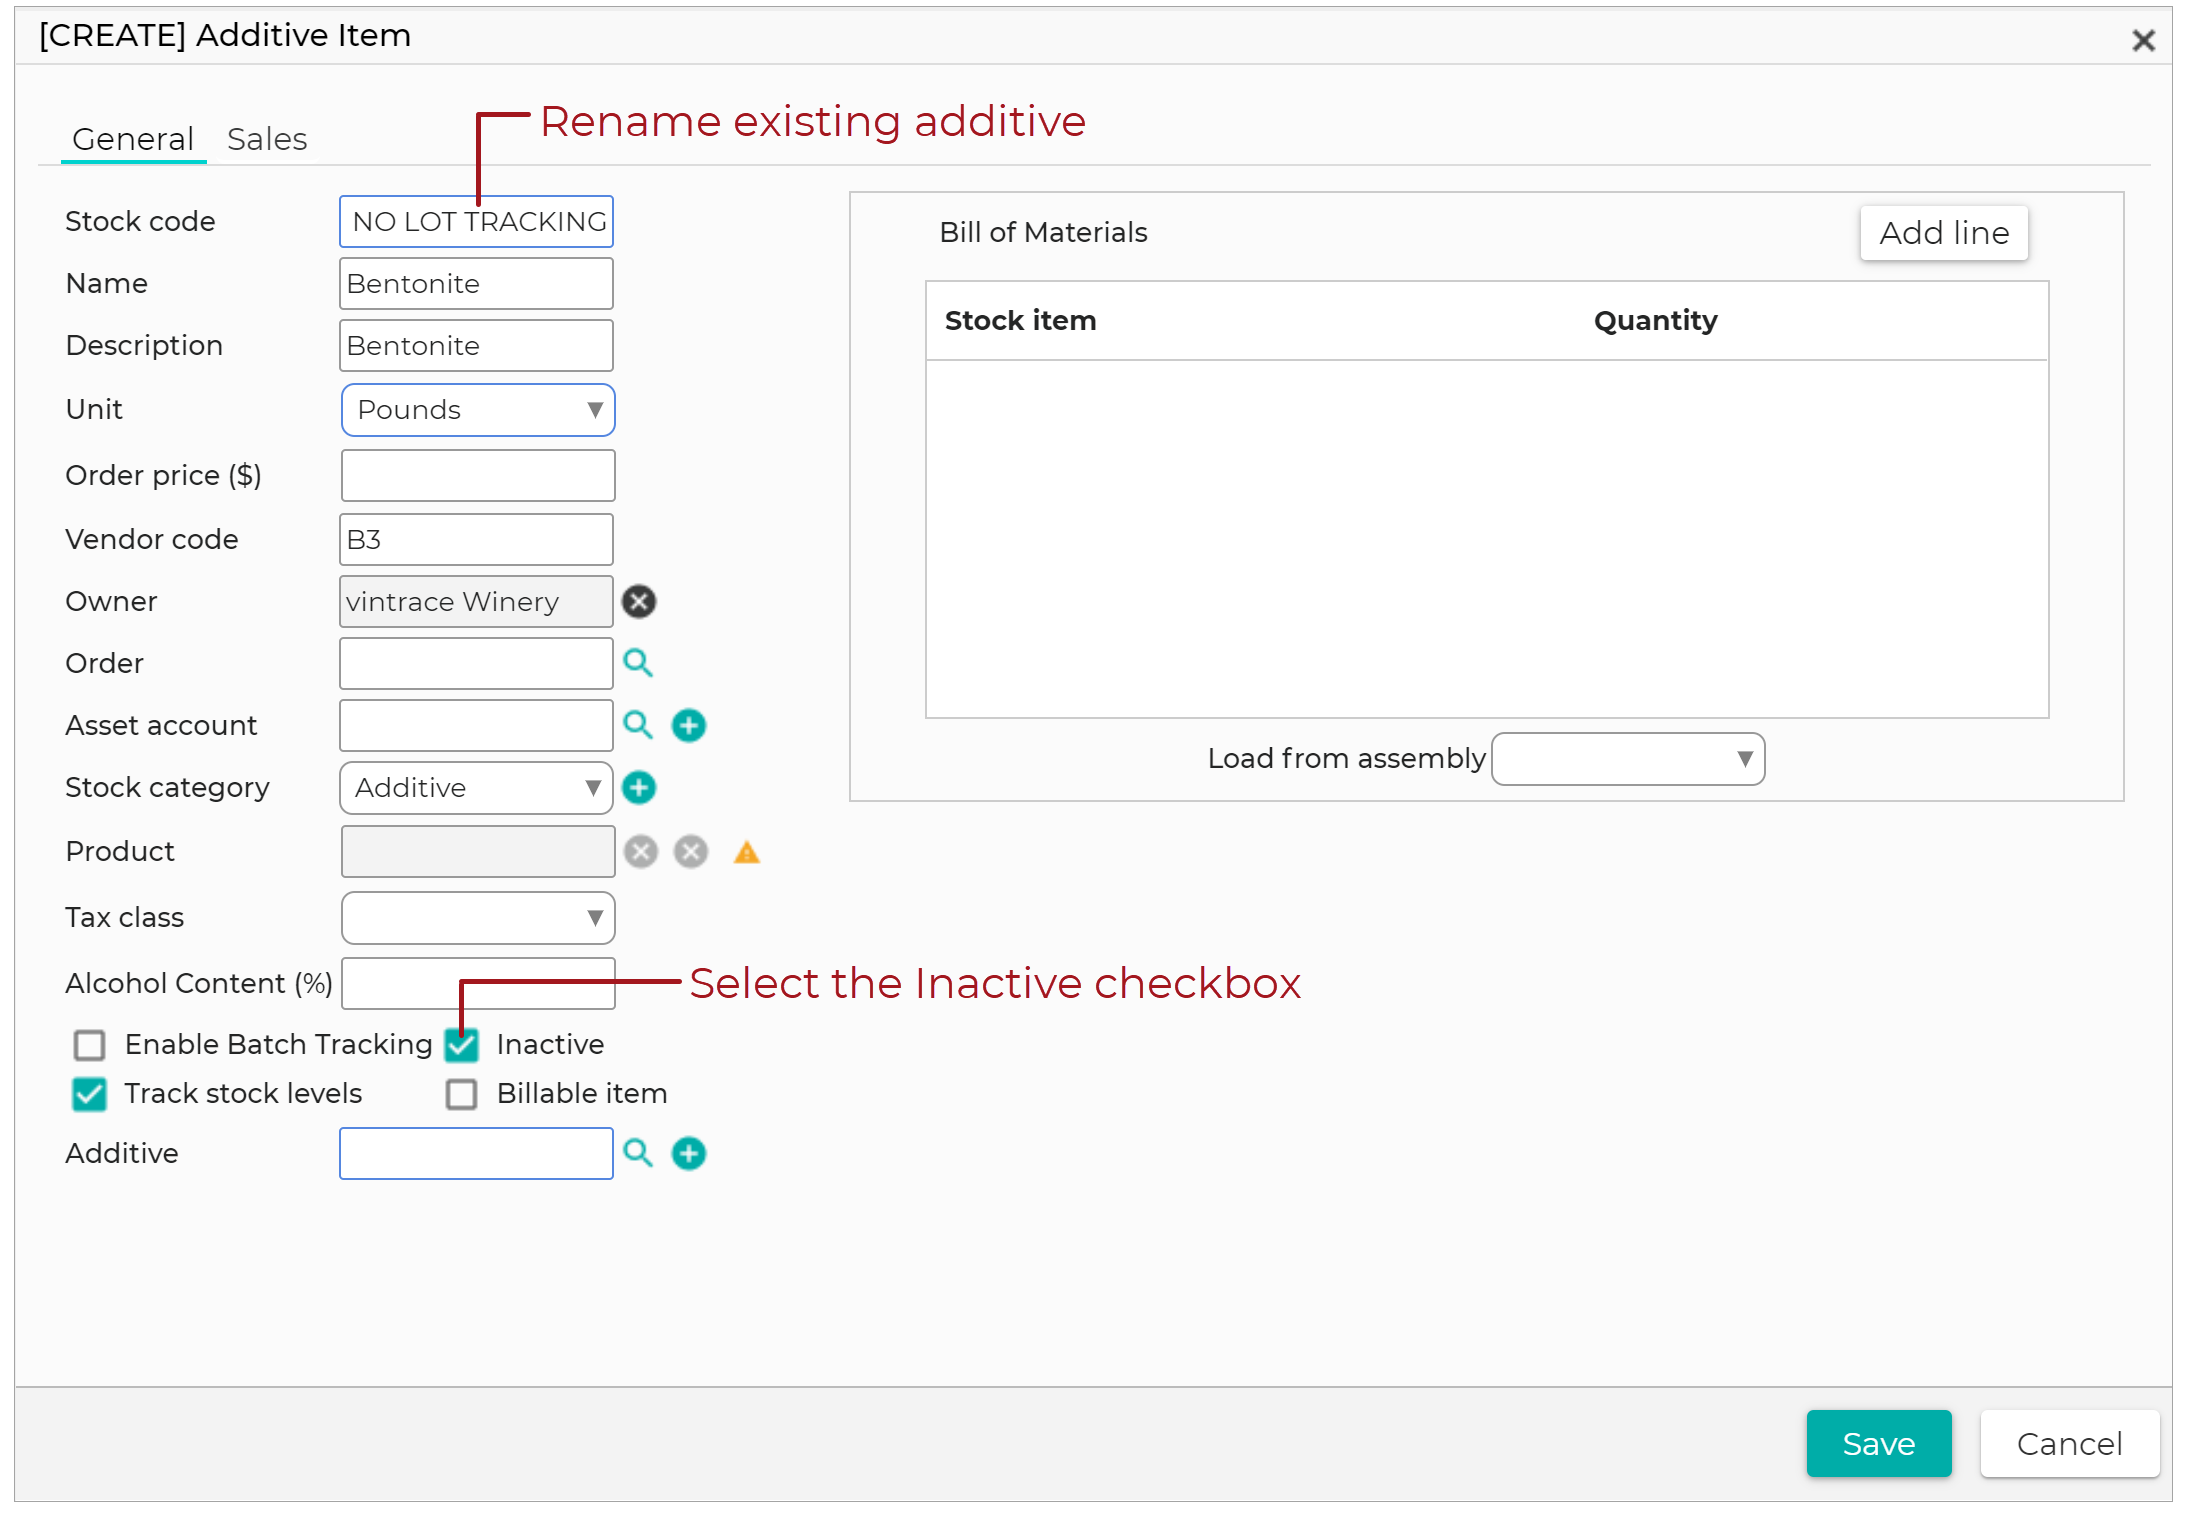Expand the Tax class dropdown
This screenshot has width=2187, height=1516.
tap(478, 917)
